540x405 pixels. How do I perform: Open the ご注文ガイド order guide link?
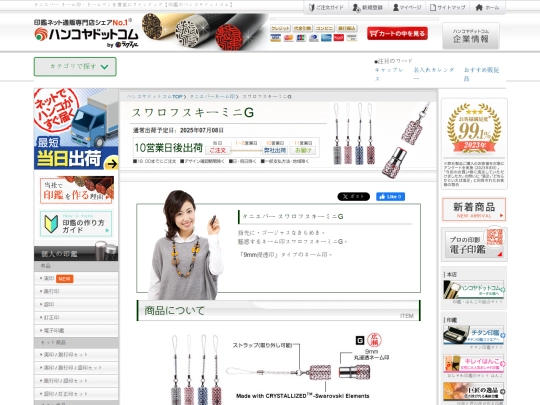tap(325, 7)
